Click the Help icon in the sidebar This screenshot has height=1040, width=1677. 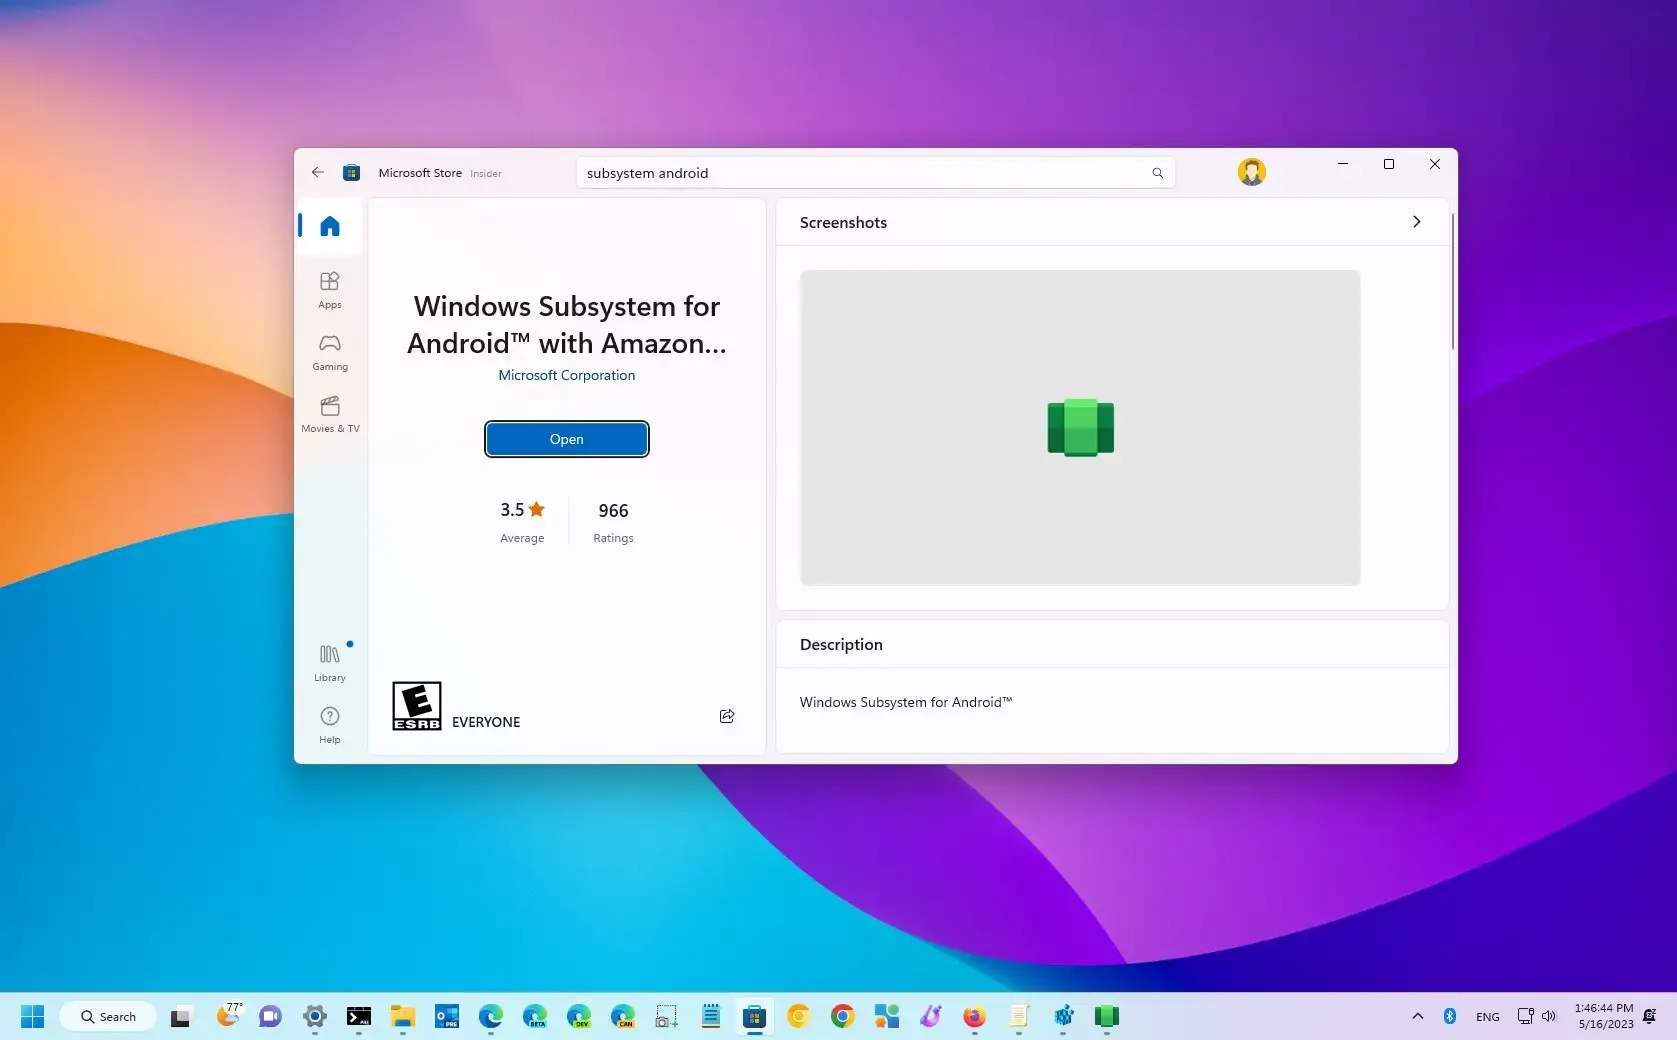pyautogui.click(x=330, y=724)
